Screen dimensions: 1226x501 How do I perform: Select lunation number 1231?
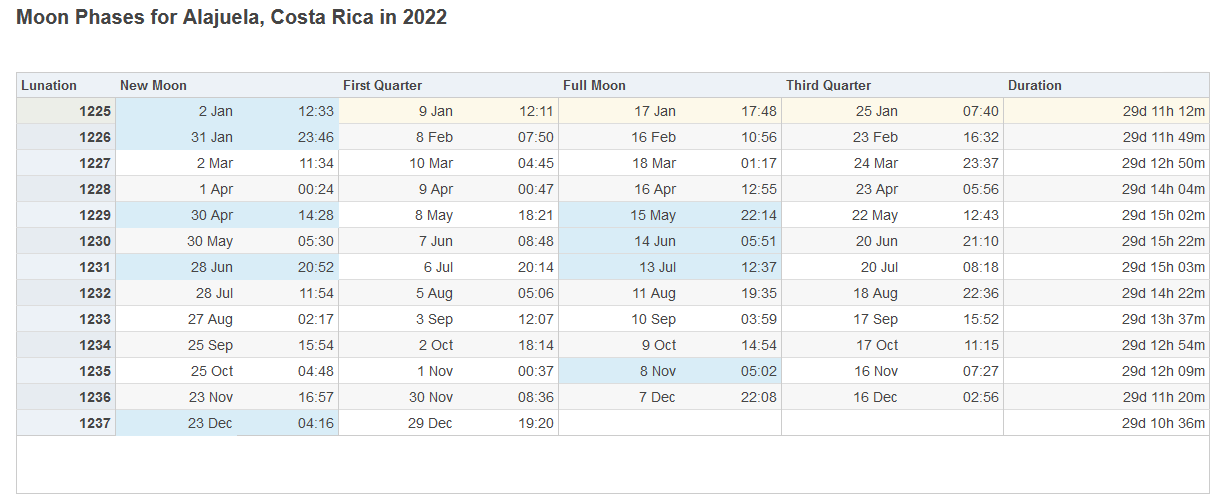95,268
